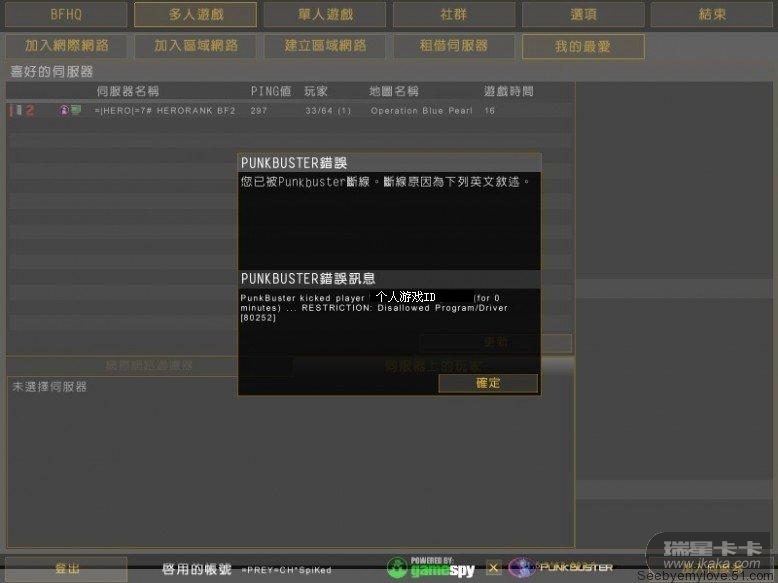Click the PunkBuster kicked player message text
The height and width of the screenshot is (583, 778).
coord(374,308)
